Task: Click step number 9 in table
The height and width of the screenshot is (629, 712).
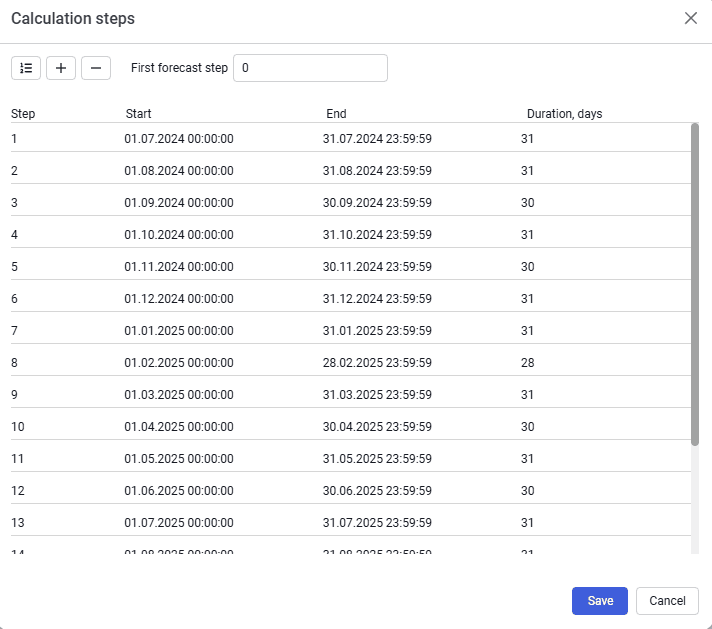Action: 15,395
